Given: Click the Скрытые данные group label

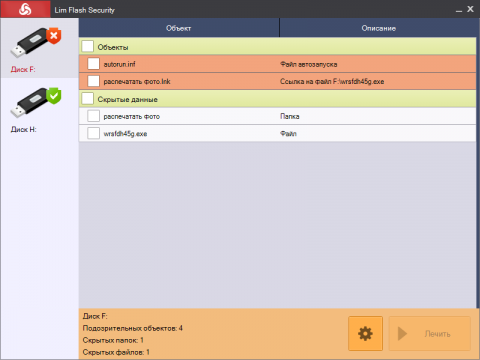Looking at the screenshot, I should pos(127,99).
